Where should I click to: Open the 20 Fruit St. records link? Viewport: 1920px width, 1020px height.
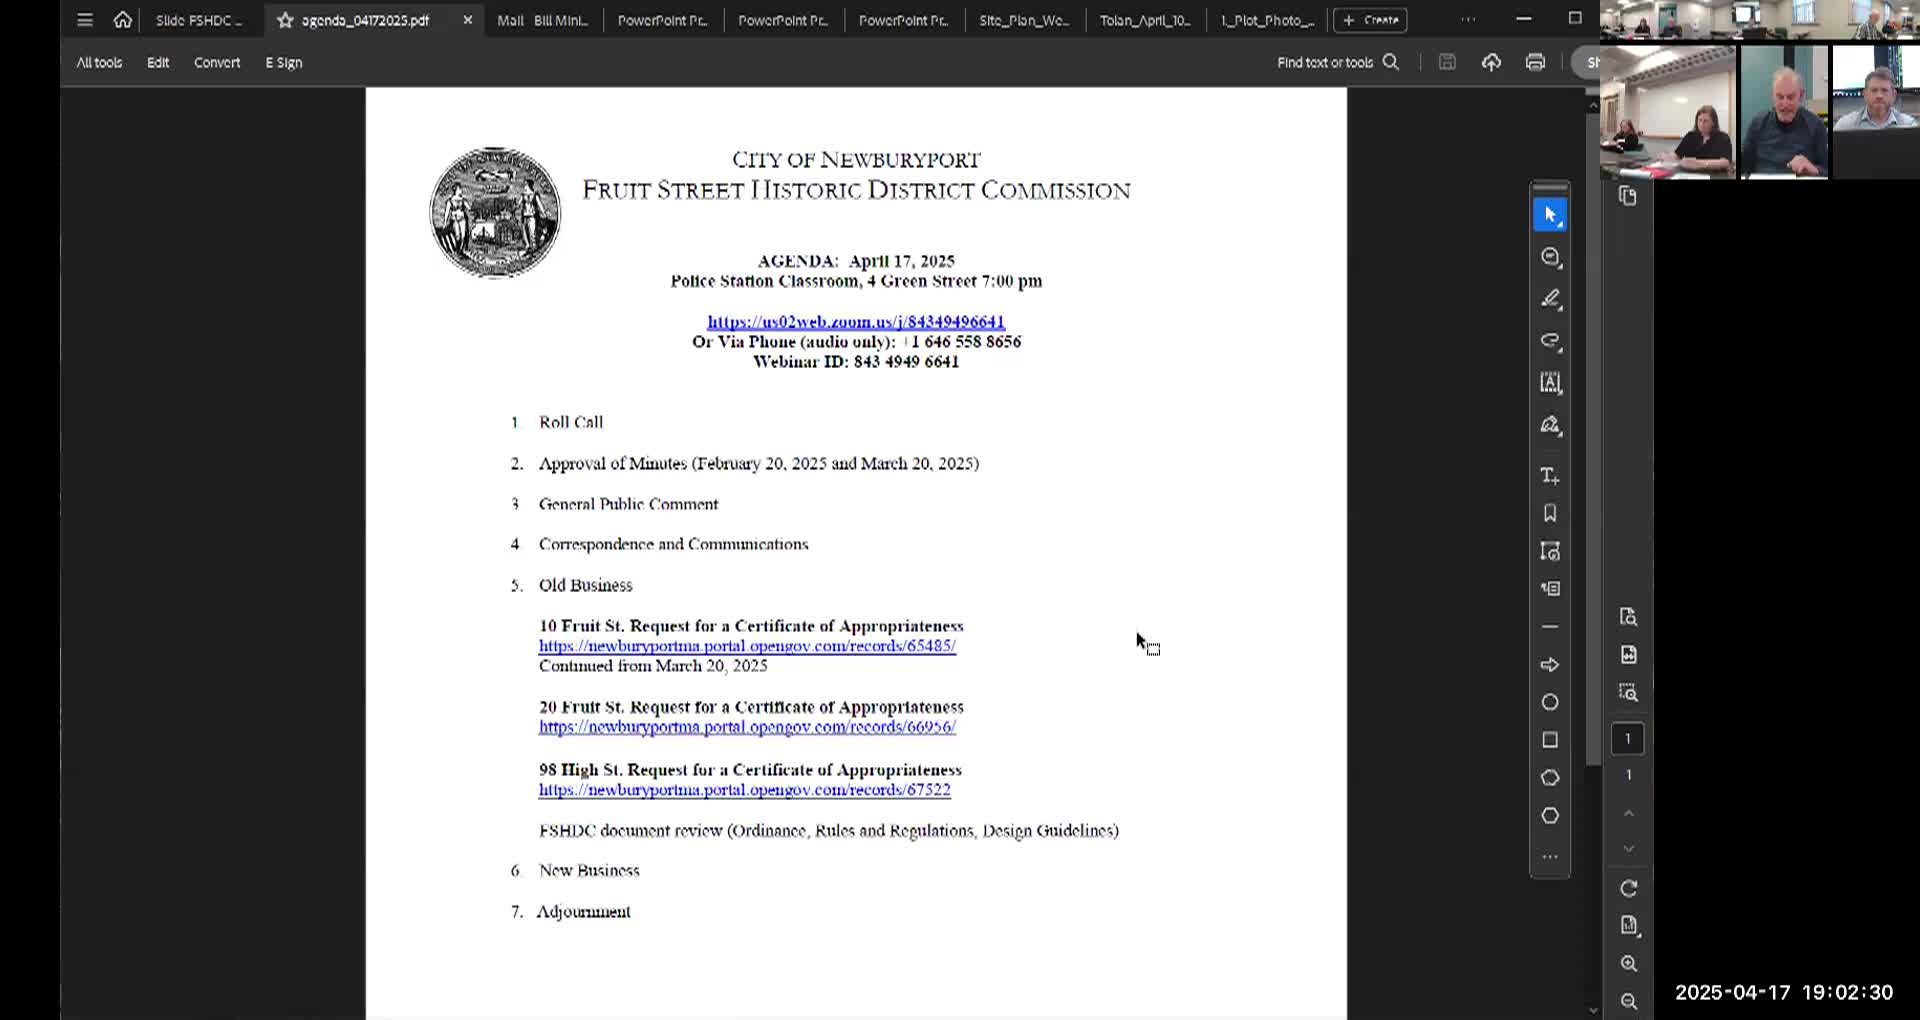tap(747, 727)
